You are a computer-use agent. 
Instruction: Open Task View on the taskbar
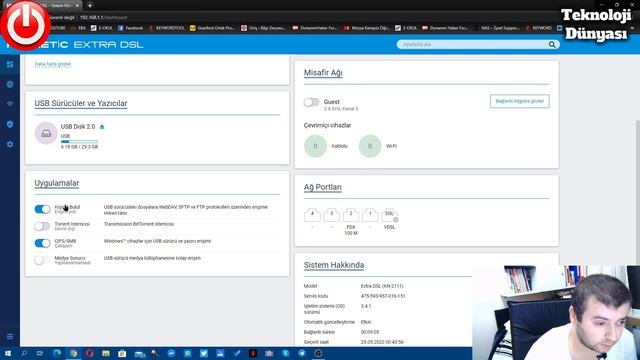[x=40, y=353]
